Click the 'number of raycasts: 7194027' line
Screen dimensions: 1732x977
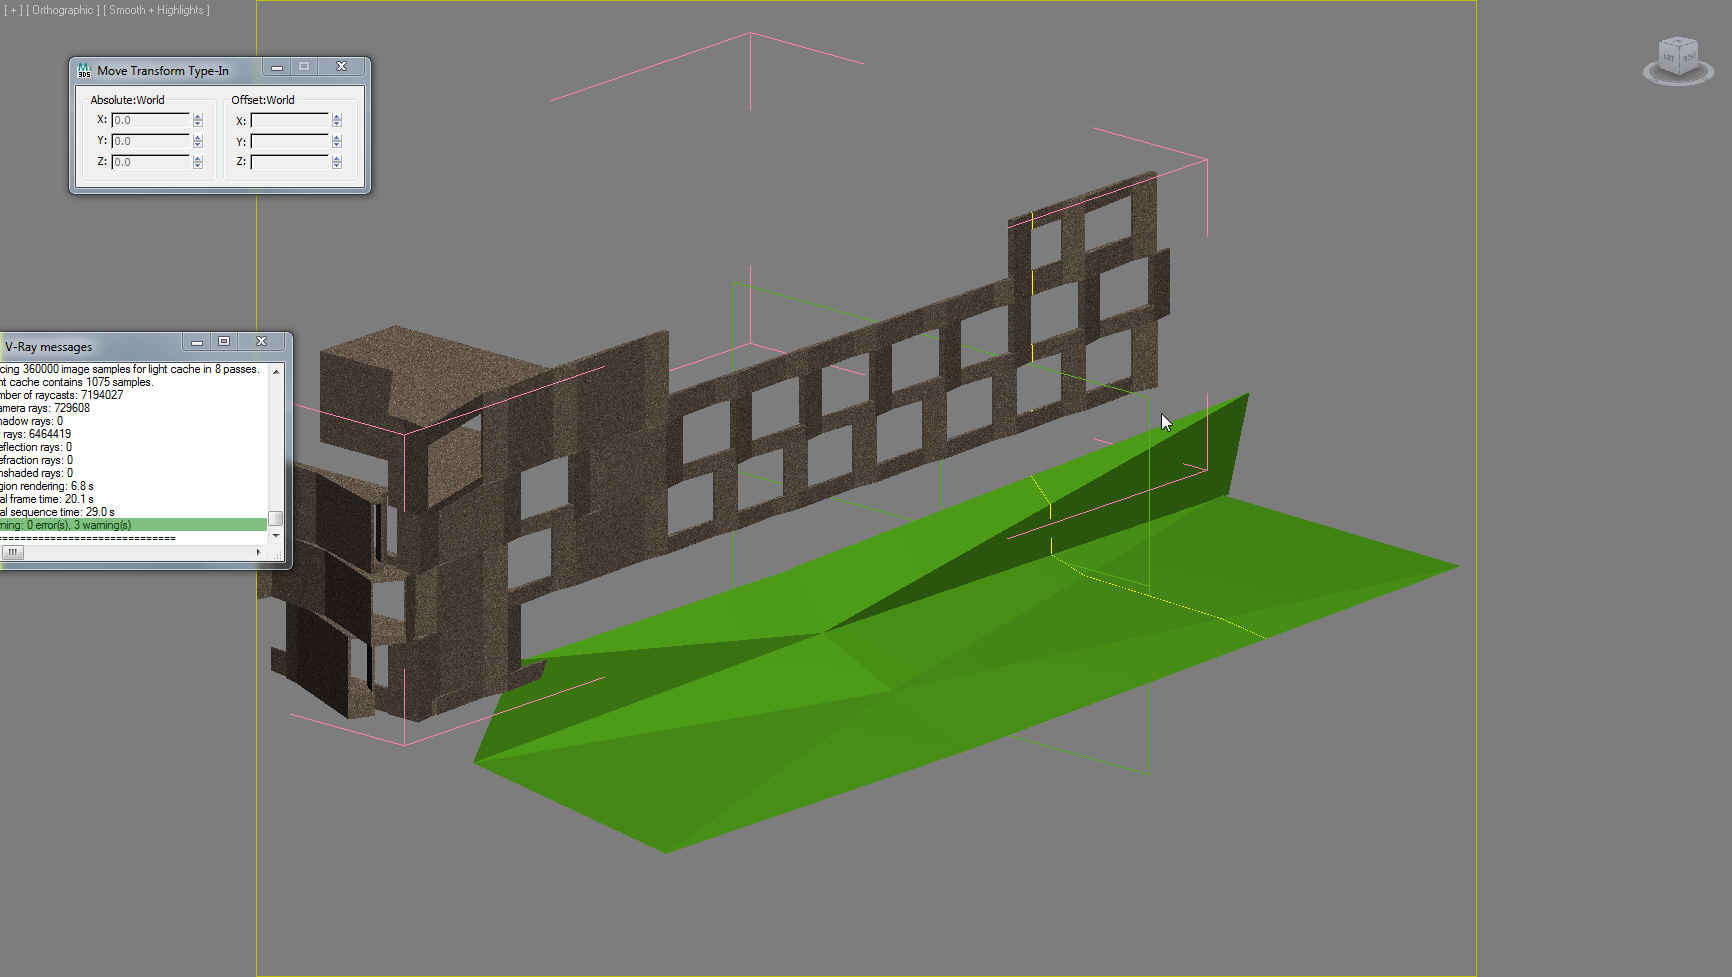pos(62,395)
